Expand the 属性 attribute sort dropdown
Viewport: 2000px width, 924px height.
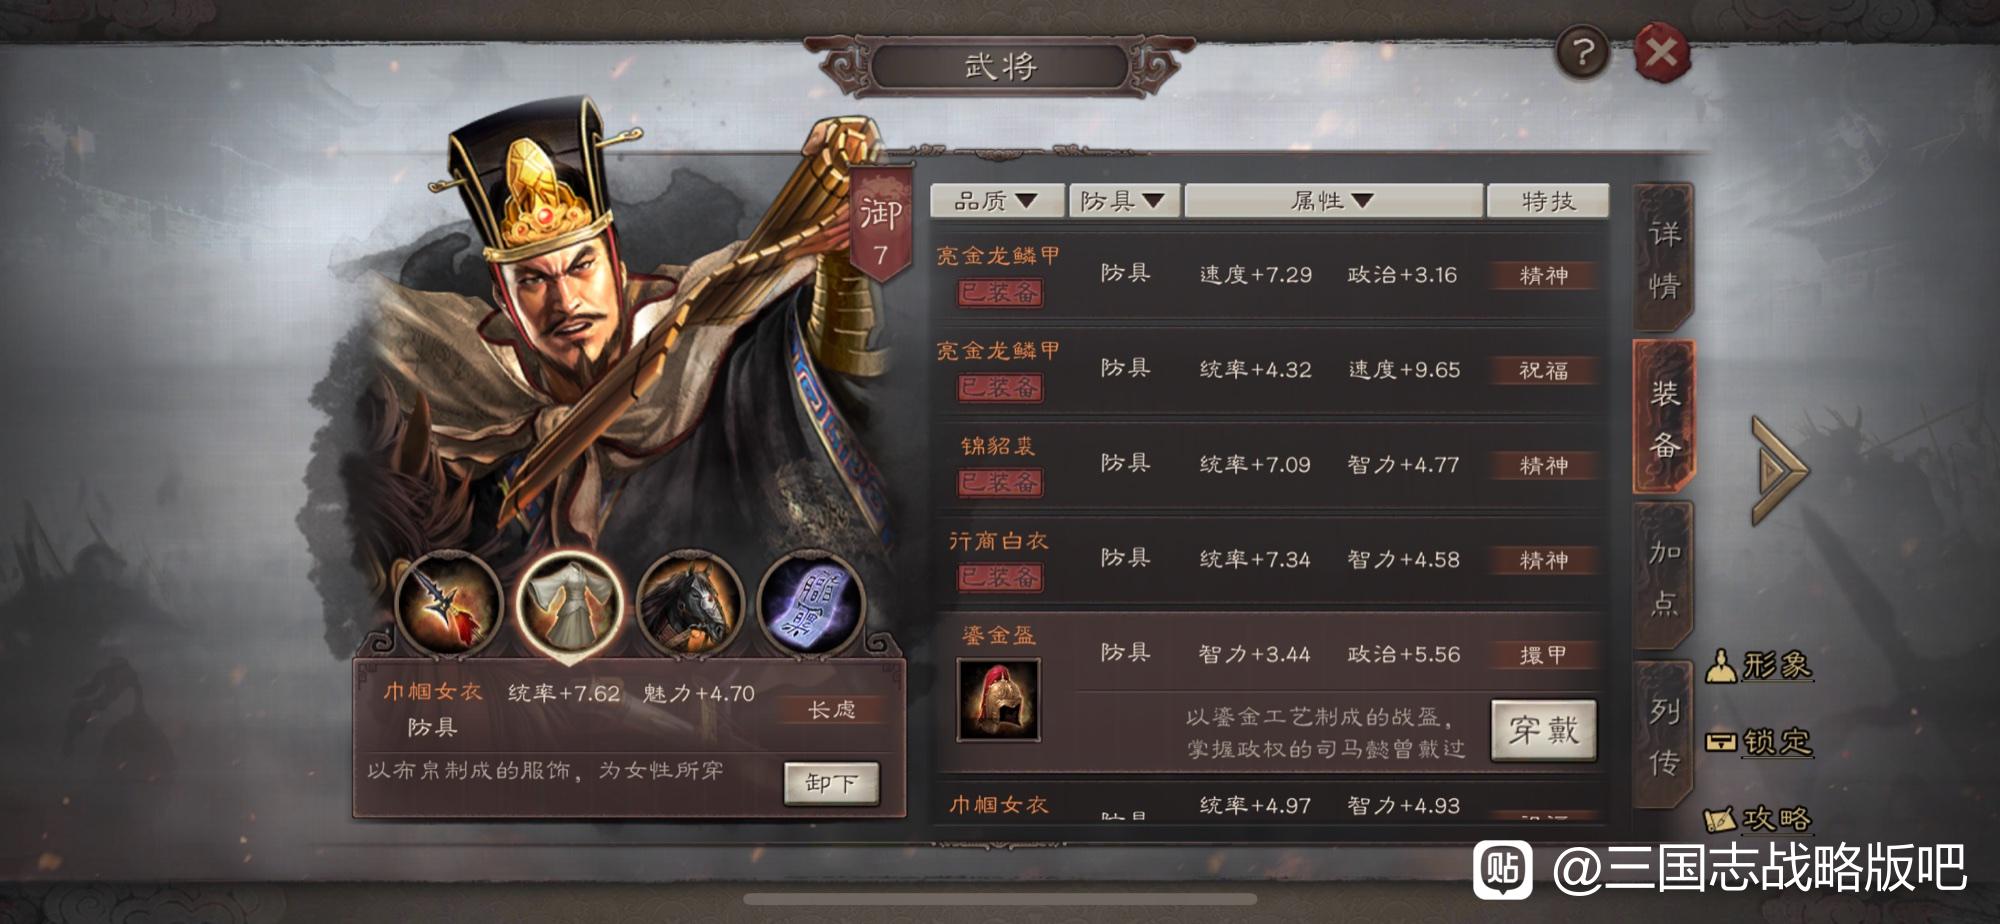pos(1333,201)
